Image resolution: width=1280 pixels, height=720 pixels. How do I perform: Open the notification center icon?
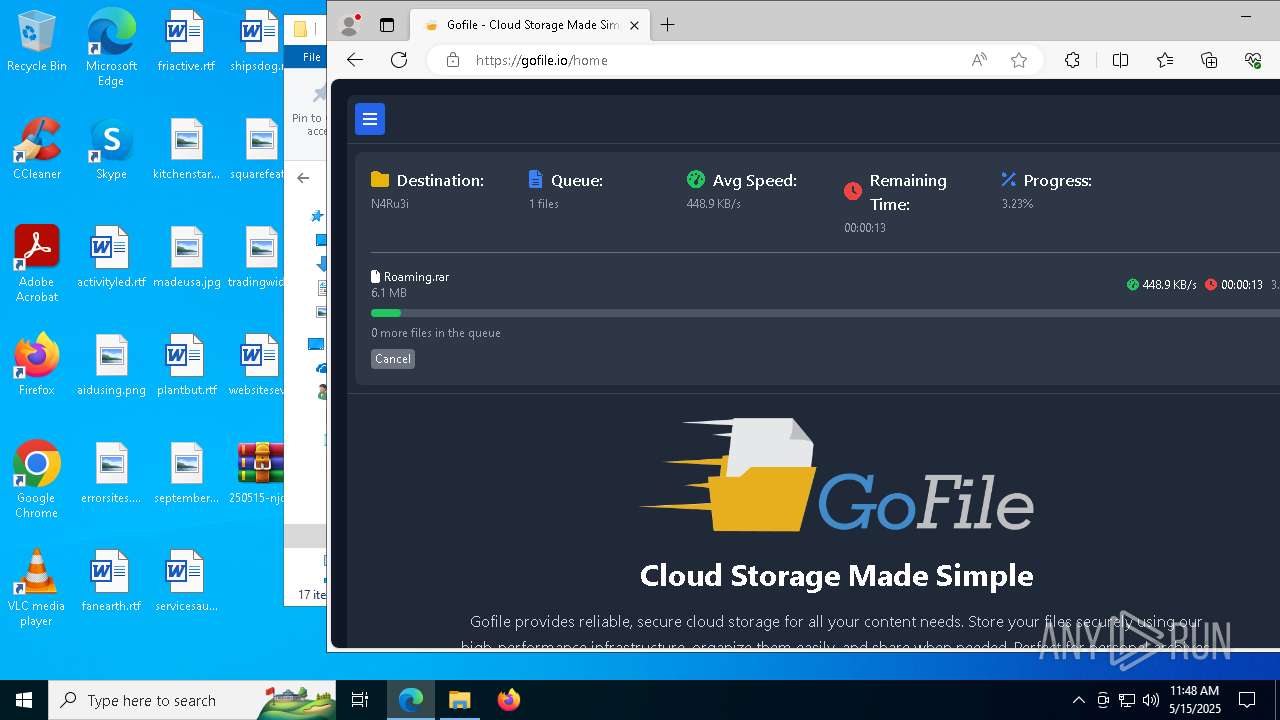pos(1247,700)
